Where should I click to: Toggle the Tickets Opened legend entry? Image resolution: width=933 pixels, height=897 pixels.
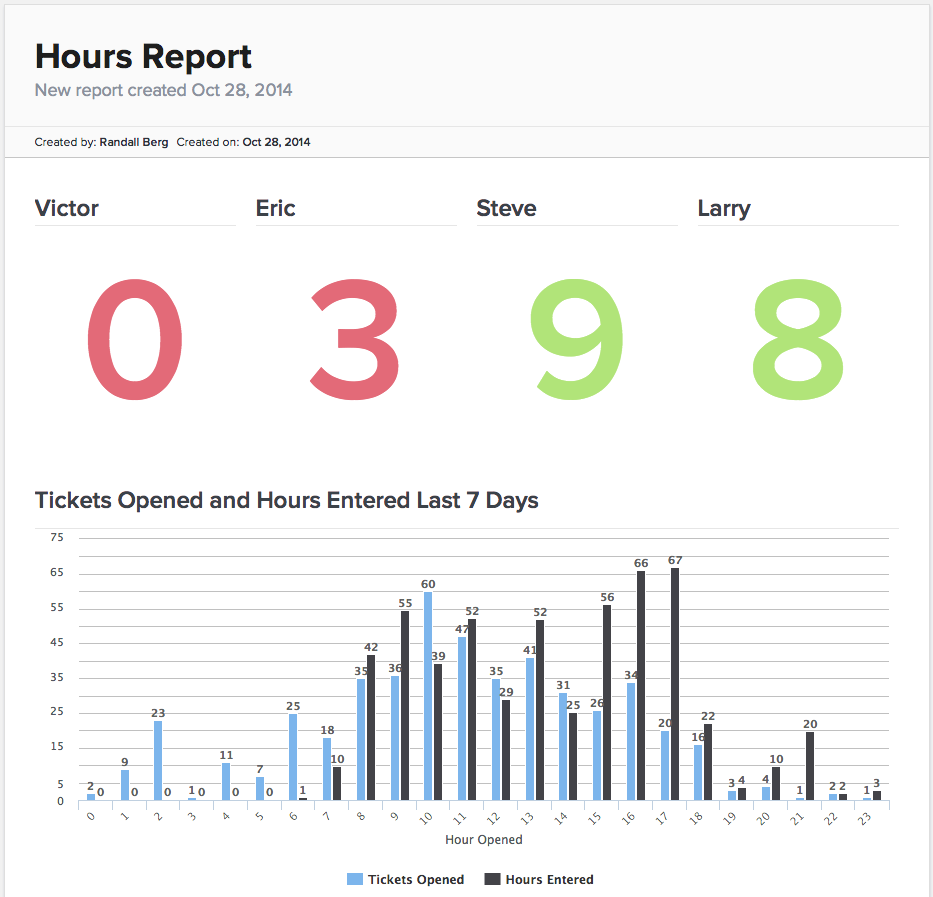(x=405, y=879)
